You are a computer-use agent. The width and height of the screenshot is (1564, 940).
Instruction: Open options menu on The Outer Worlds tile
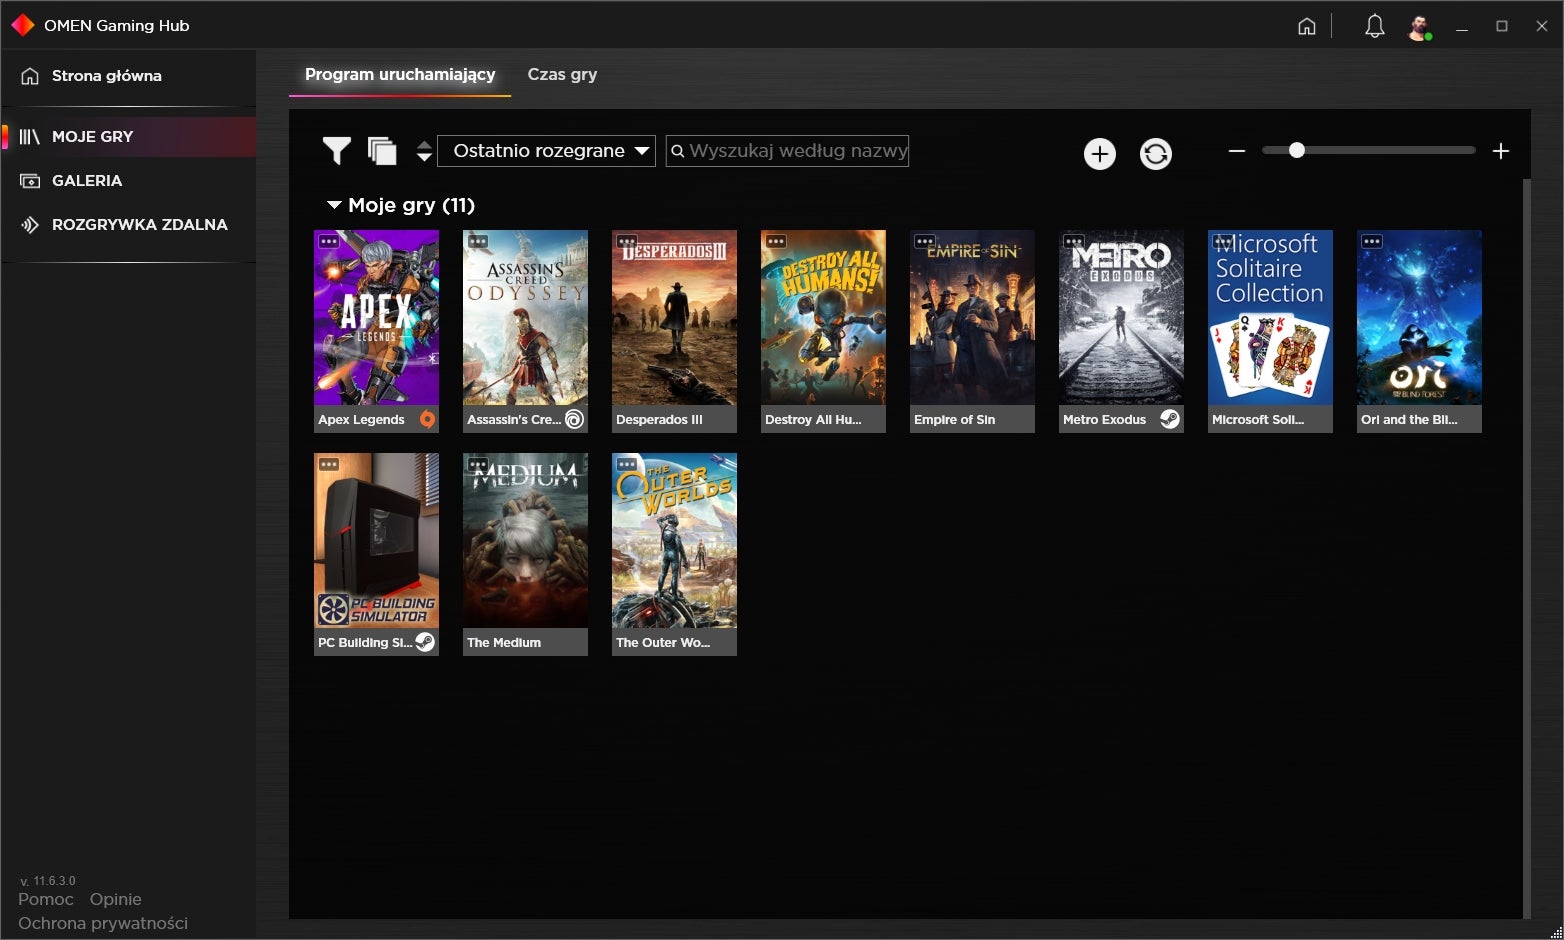tap(626, 464)
